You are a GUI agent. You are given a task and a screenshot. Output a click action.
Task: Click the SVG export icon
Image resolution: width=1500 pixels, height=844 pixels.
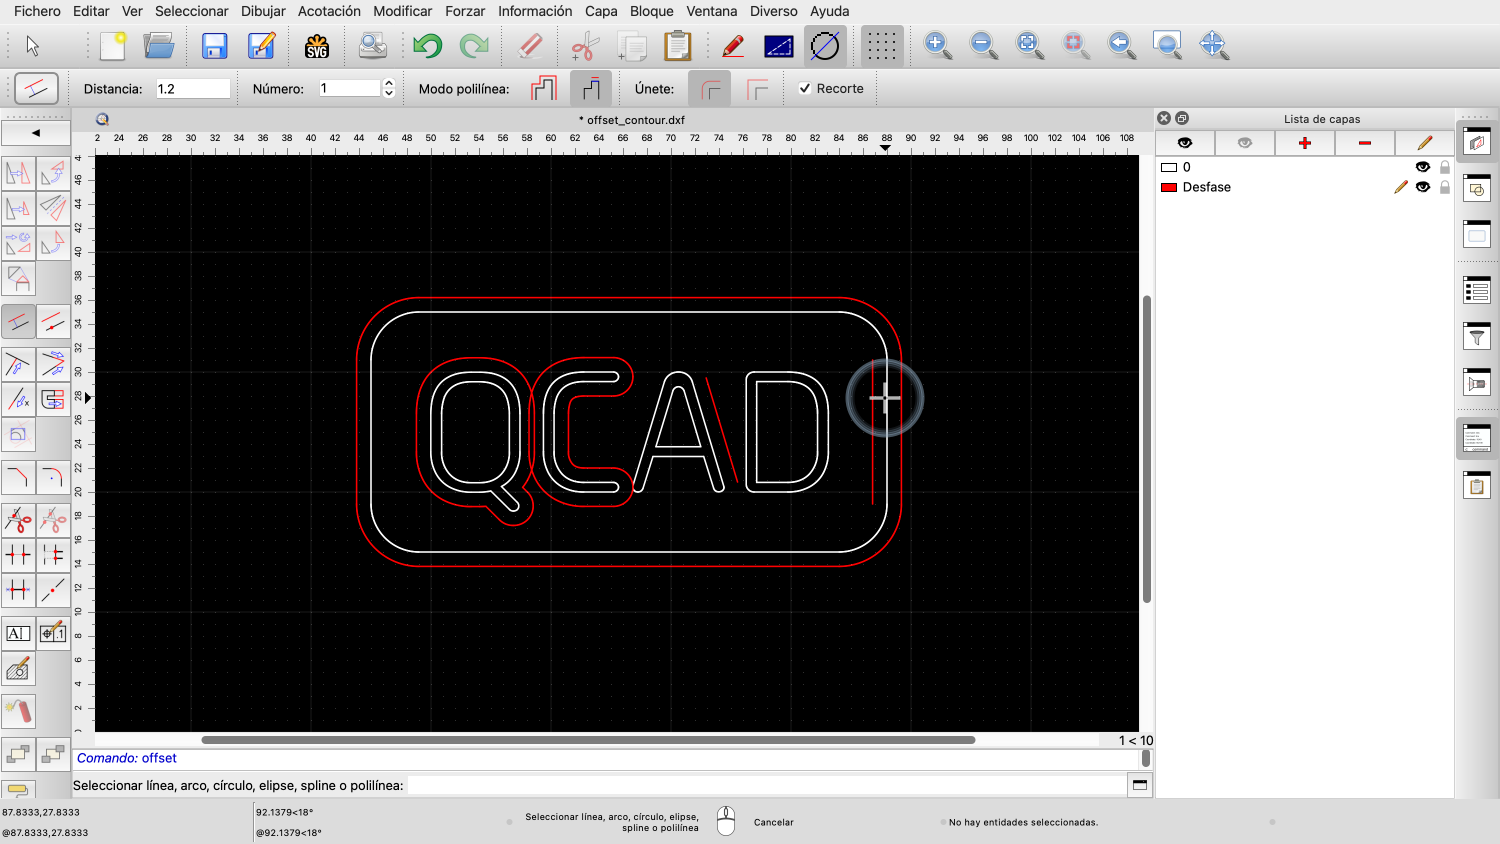pyautogui.click(x=317, y=46)
